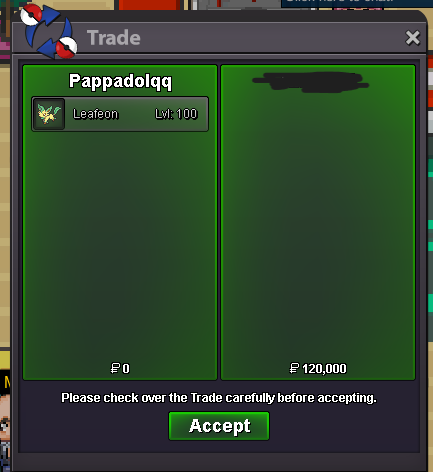Viewport: 433px width, 472px height.
Task: Click the Pappadolqq player name
Action: click(x=120, y=82)
